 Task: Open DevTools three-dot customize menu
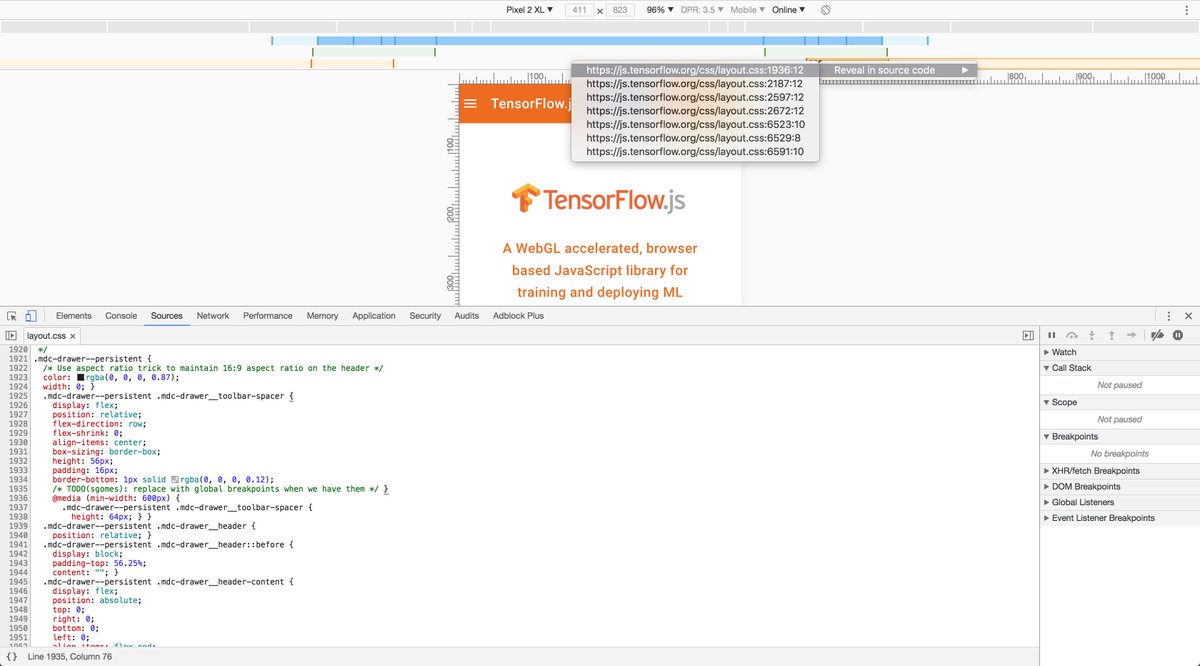point(1168,316)
